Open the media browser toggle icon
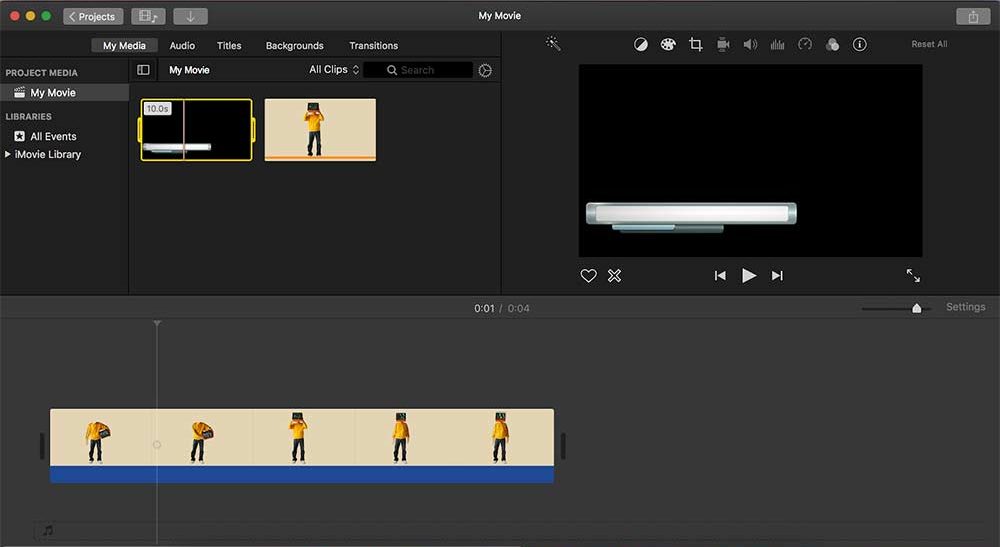Screen dimensions: 1000x547 (148, 16)
